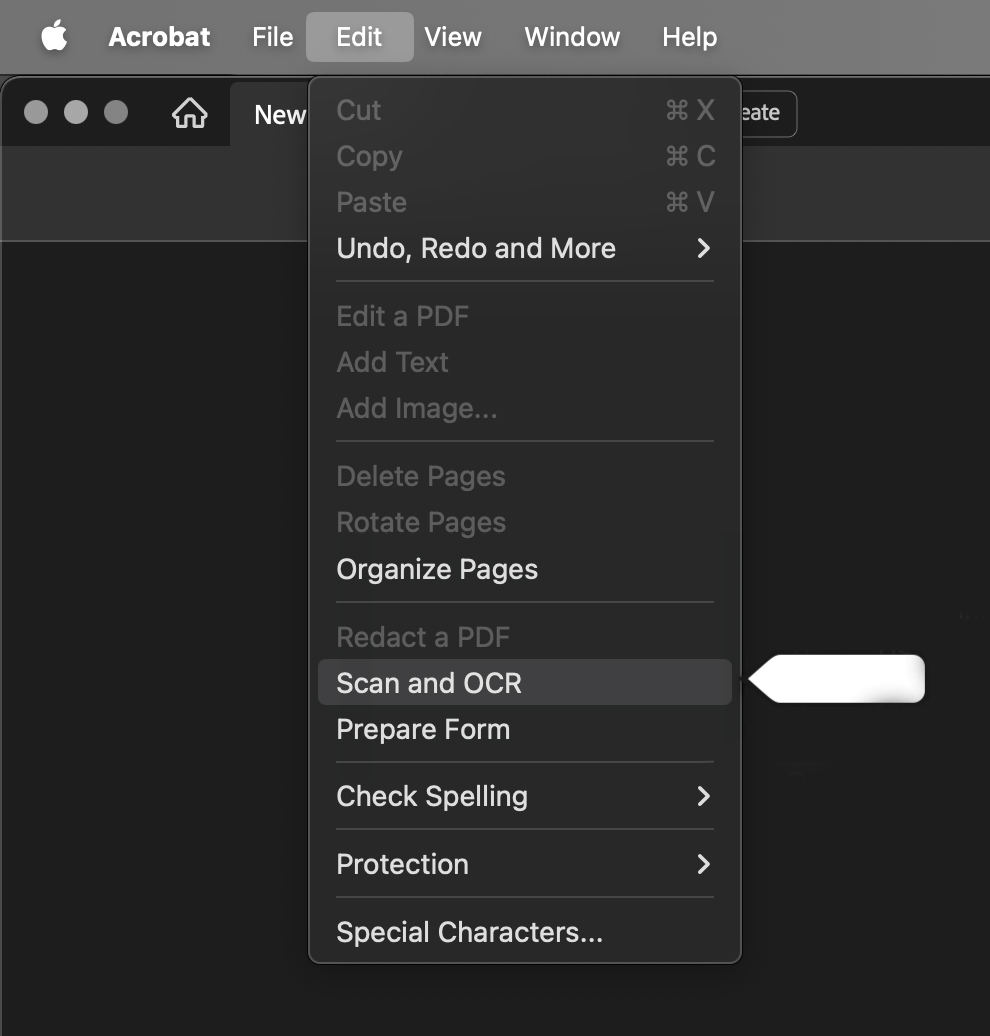Screen dimensions: 990x1036
Task: Choose Paste from Edit menu
Action: [525, 202]
